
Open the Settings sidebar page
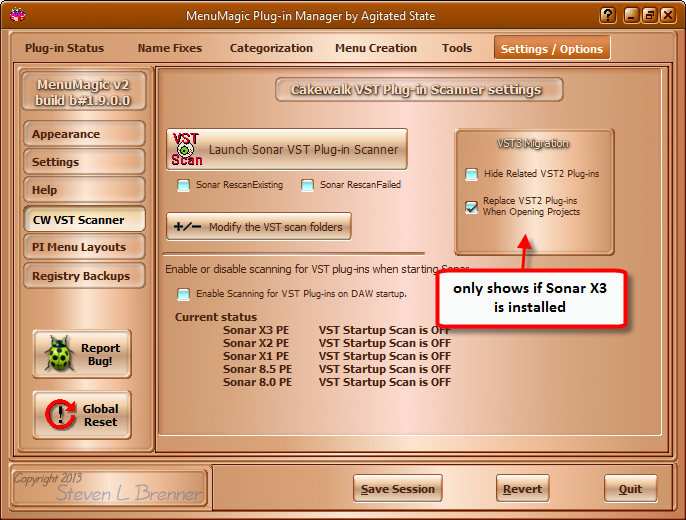click(x=84, y=162)
